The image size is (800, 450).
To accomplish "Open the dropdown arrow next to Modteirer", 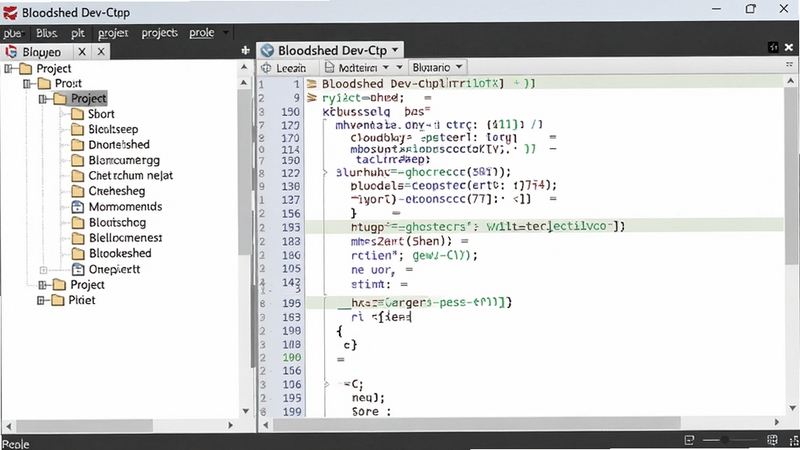I will 386,67.
